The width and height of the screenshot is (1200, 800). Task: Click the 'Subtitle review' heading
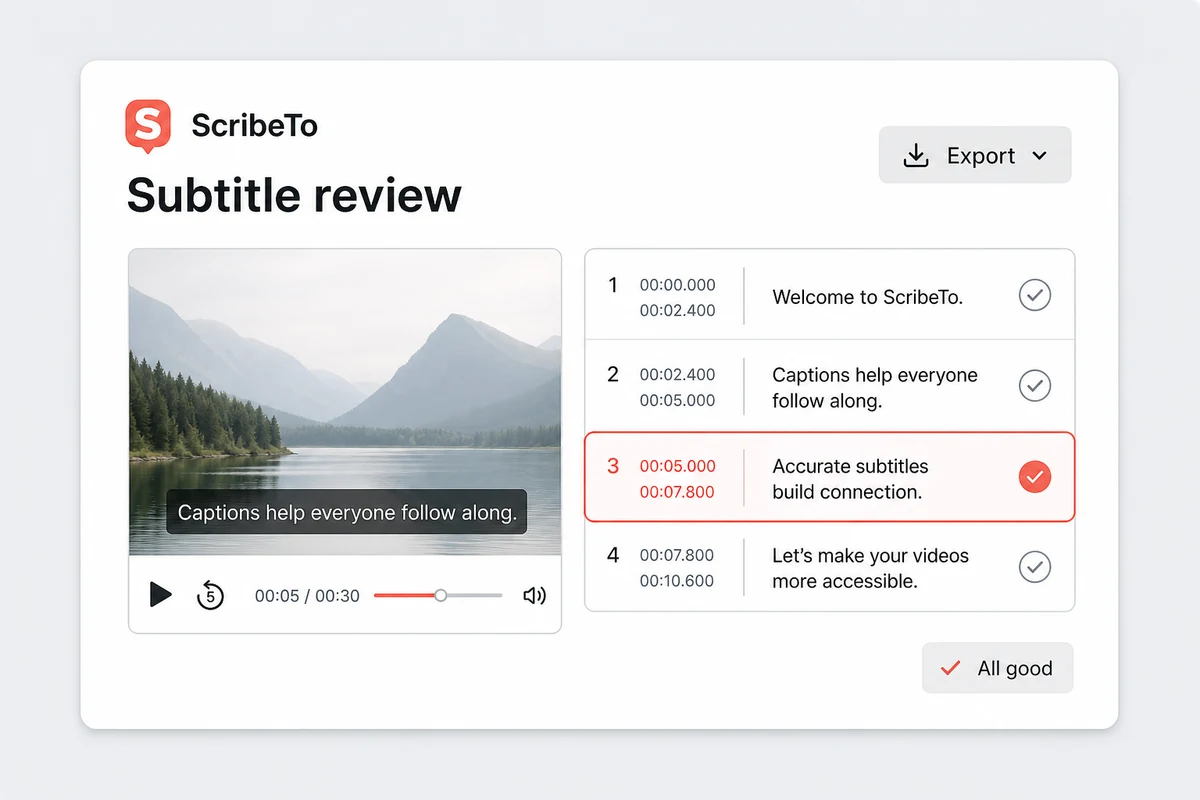coord(294,195)
